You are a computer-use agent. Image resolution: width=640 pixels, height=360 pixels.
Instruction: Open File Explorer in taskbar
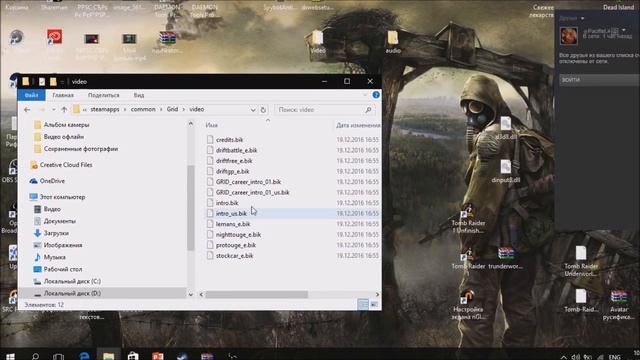[x=109, y=356]
